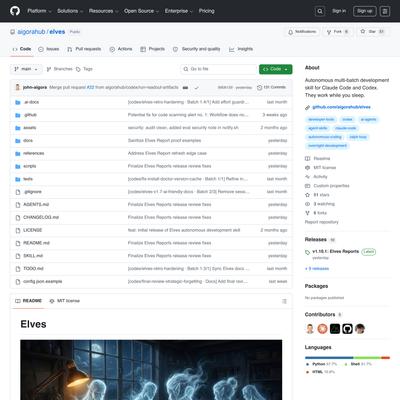Image resolution: width=400 pixels, height=400 pixels.
Task: Open the GitHub logo home link
Action: [x=15, y=11]
